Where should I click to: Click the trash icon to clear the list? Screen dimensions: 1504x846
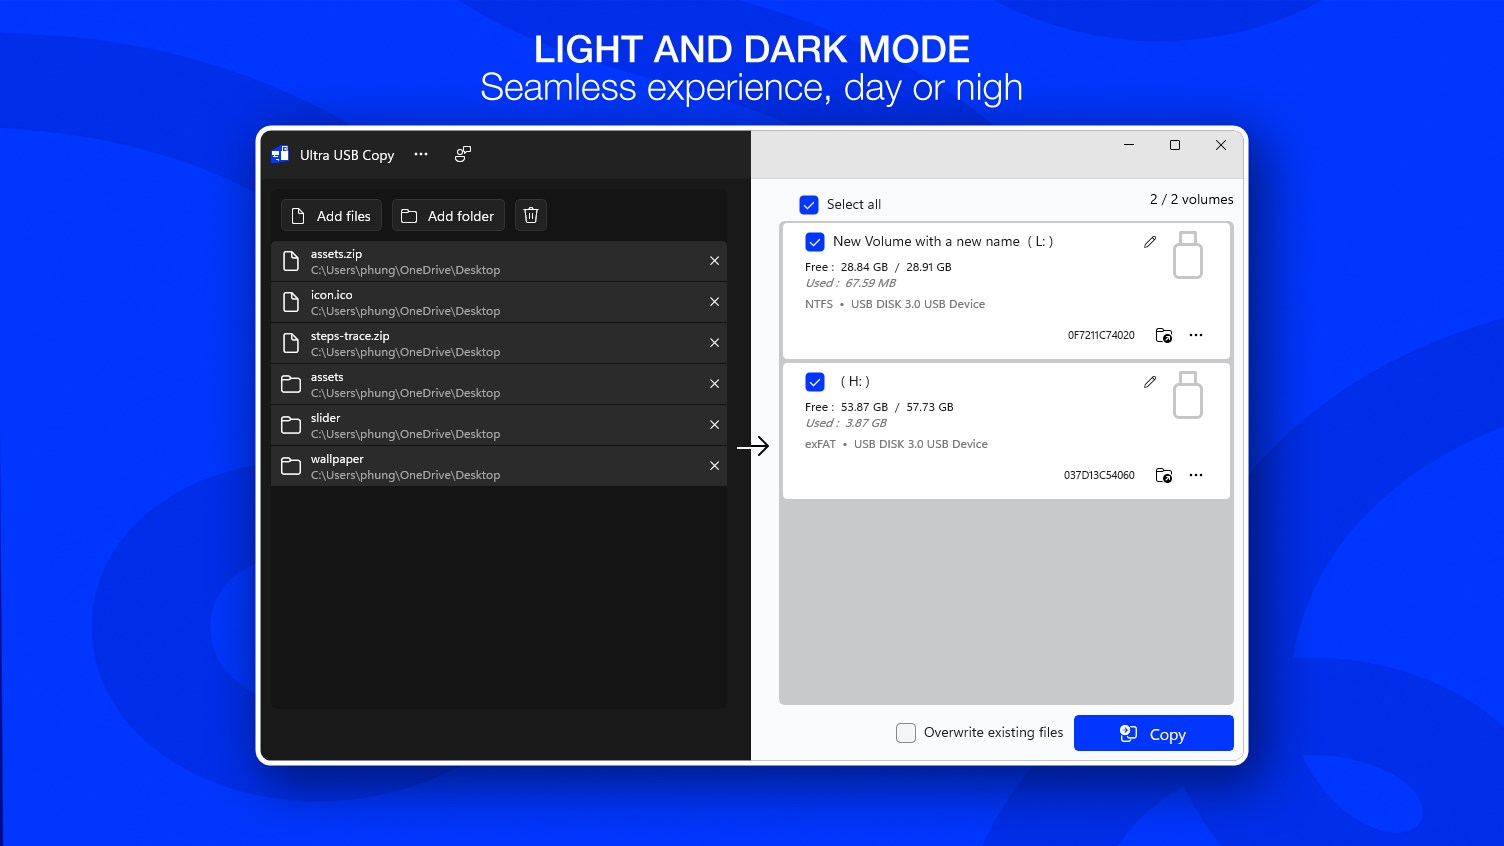pos(531,215)
